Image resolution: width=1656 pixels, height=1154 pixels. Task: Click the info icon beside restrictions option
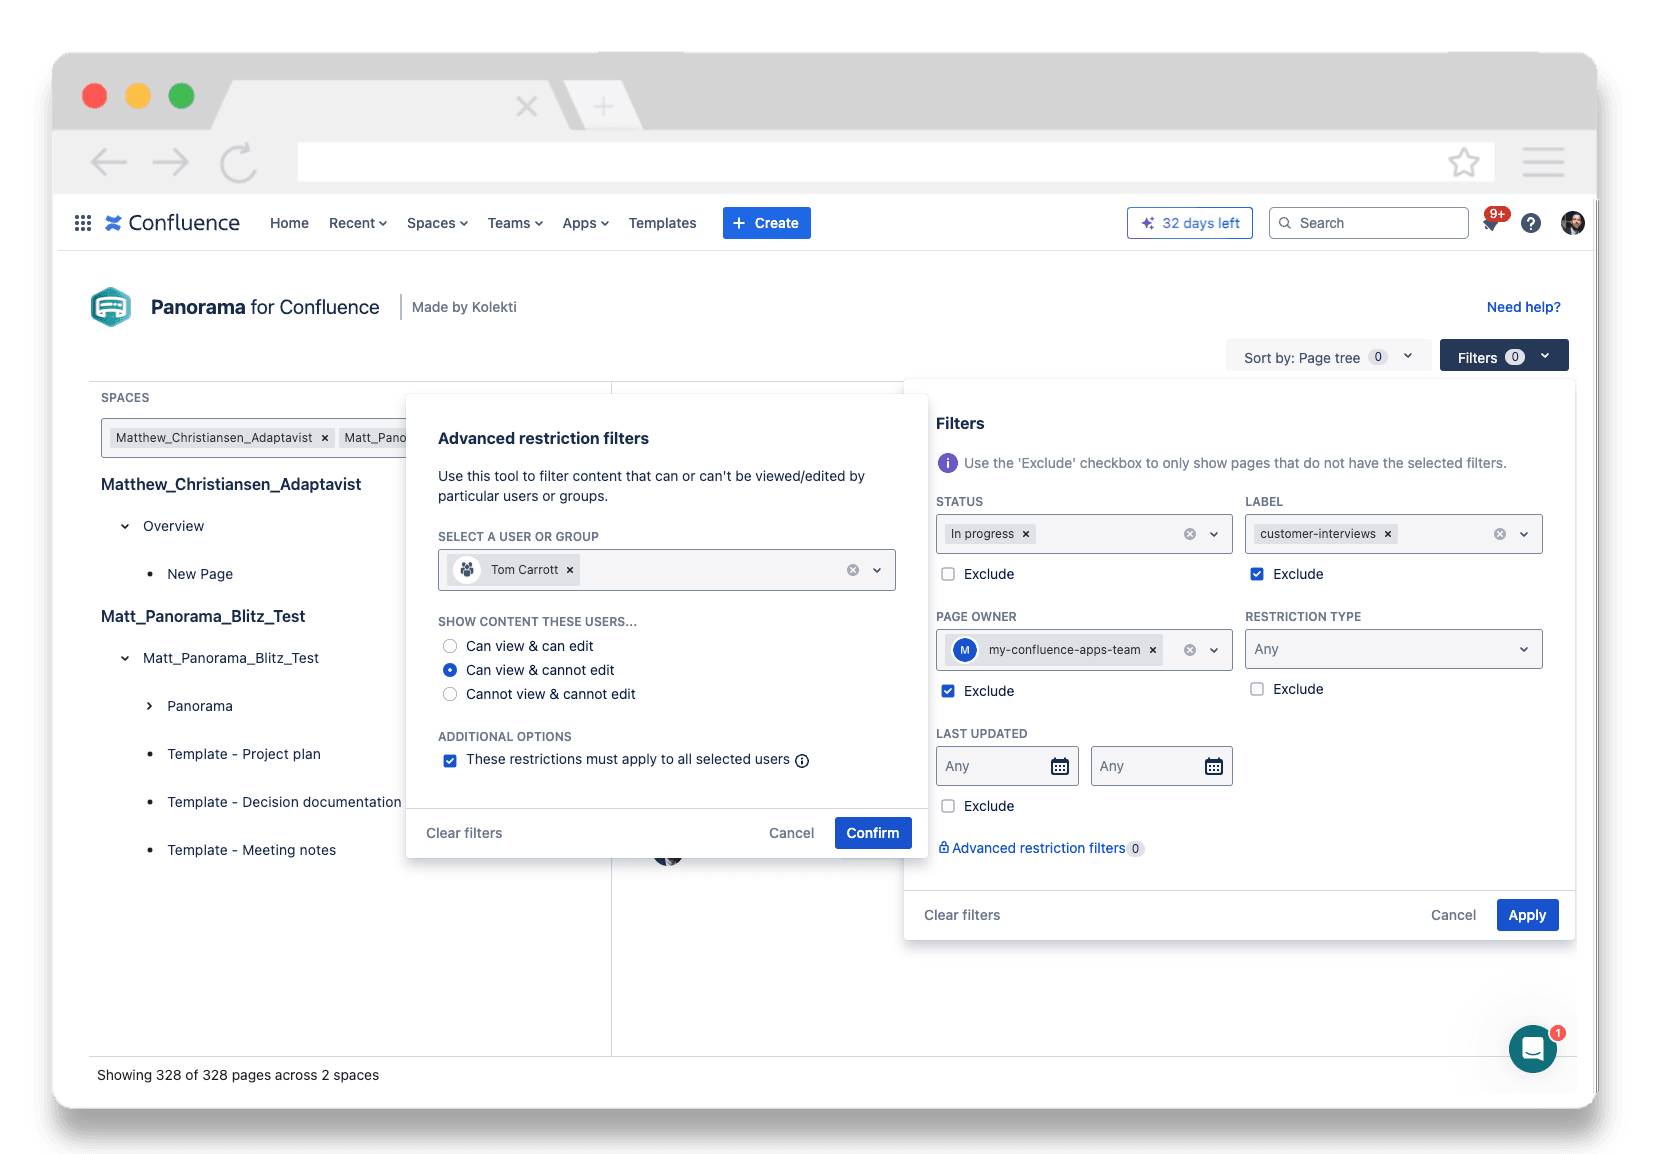coord(802,761)
